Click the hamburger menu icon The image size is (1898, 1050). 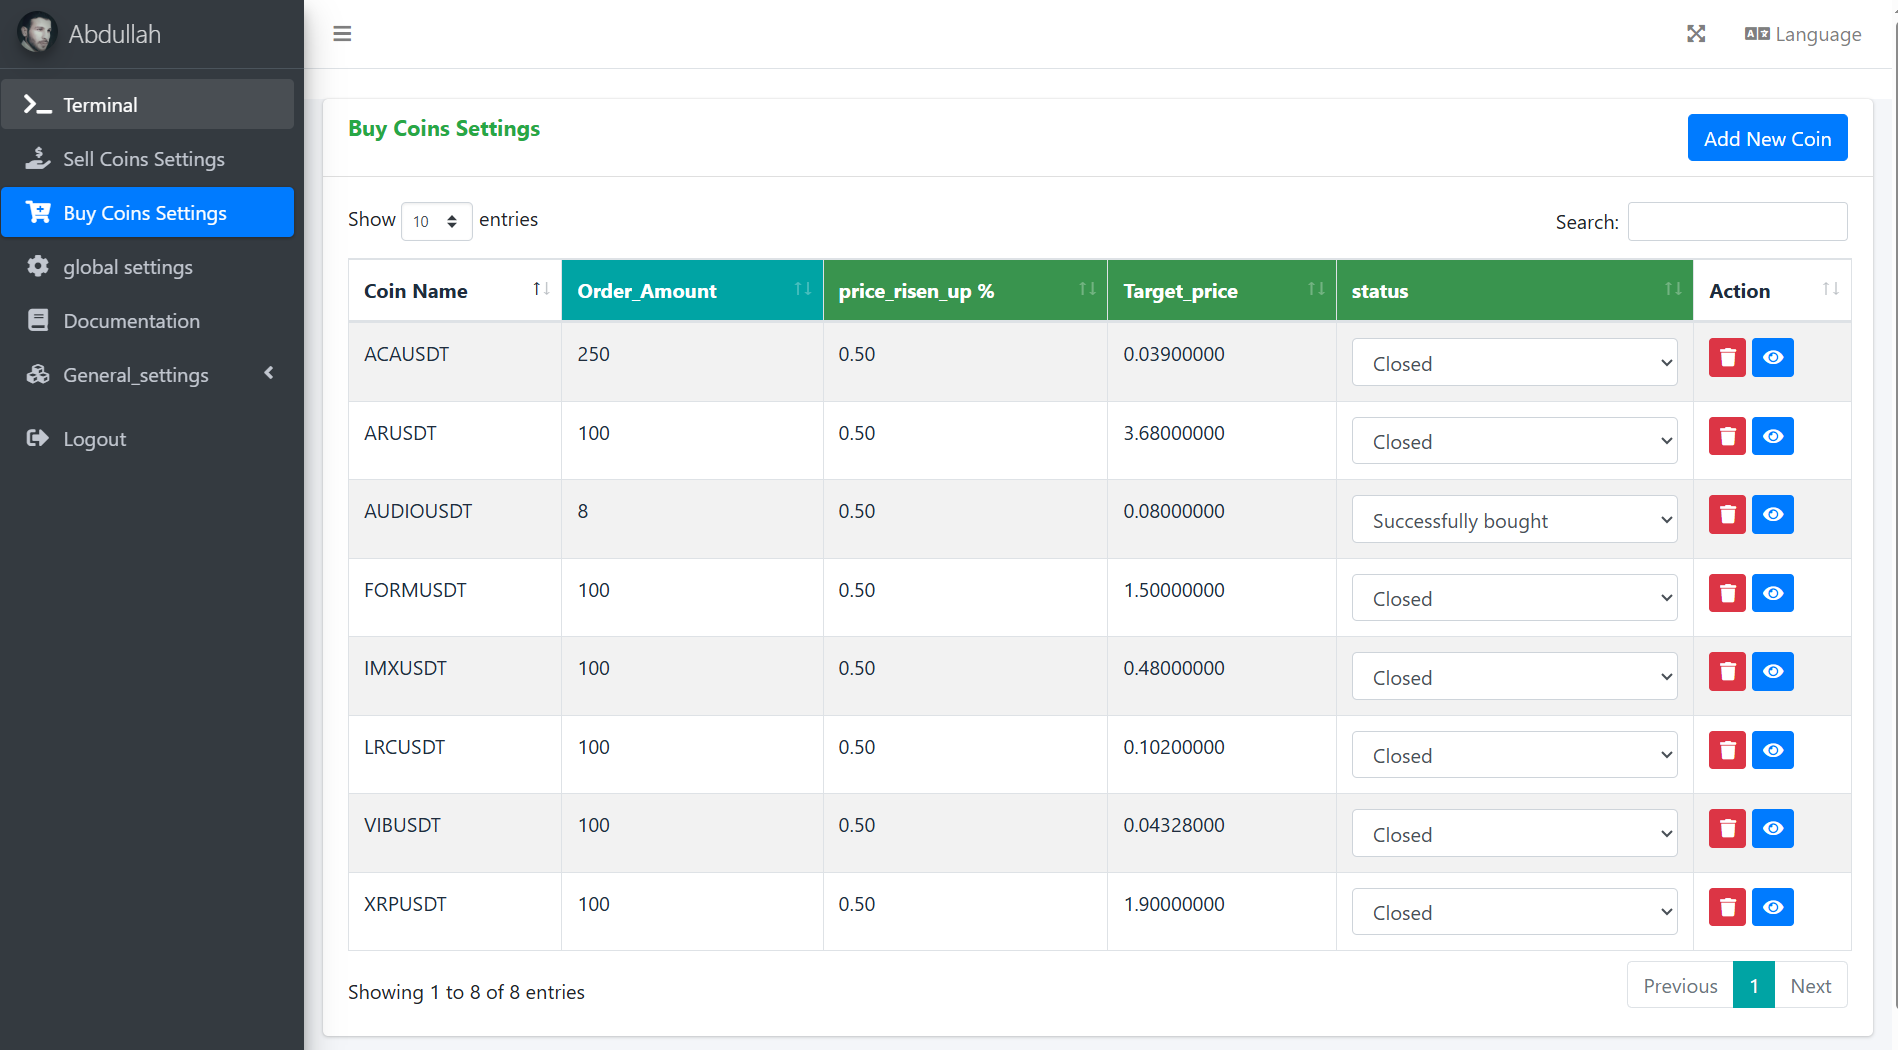pos(342,34)
